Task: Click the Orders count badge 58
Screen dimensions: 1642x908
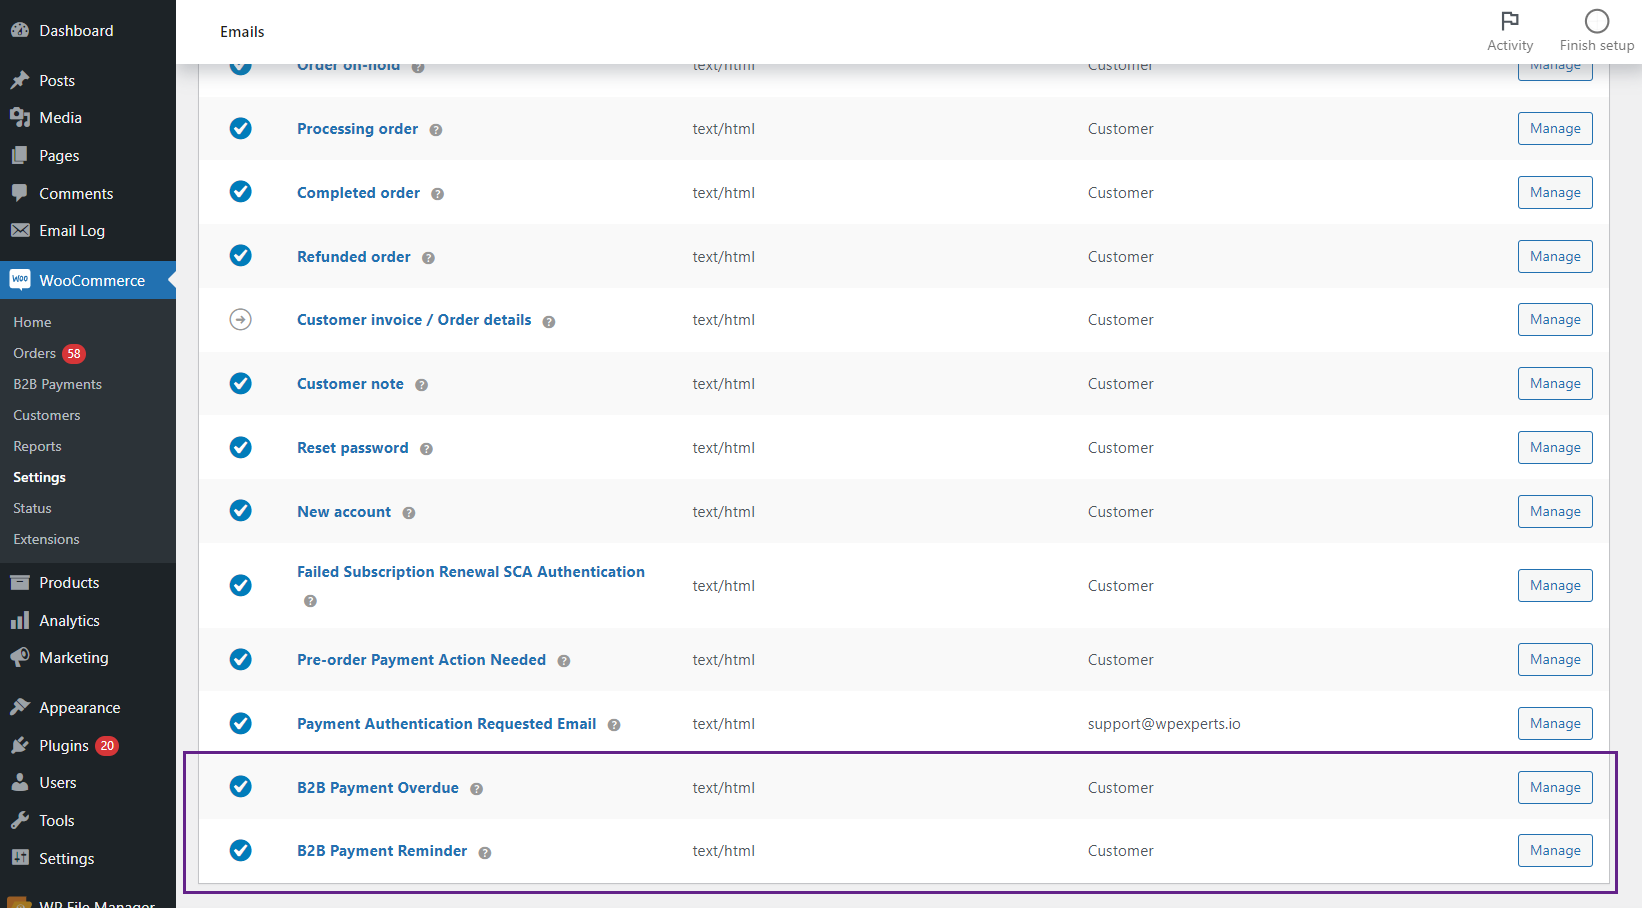Action: tap(74, 353)
